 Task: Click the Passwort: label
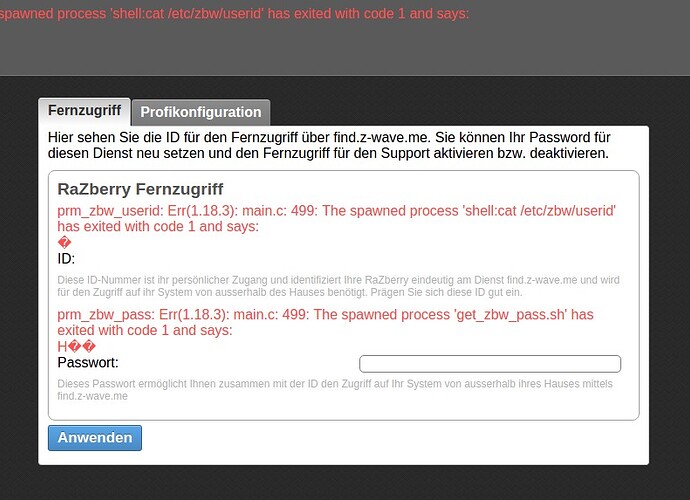point(88,363)
